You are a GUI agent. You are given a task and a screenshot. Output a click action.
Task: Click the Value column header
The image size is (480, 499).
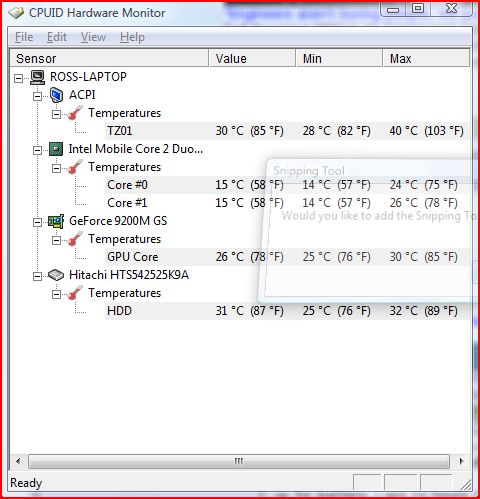(252, 58)
